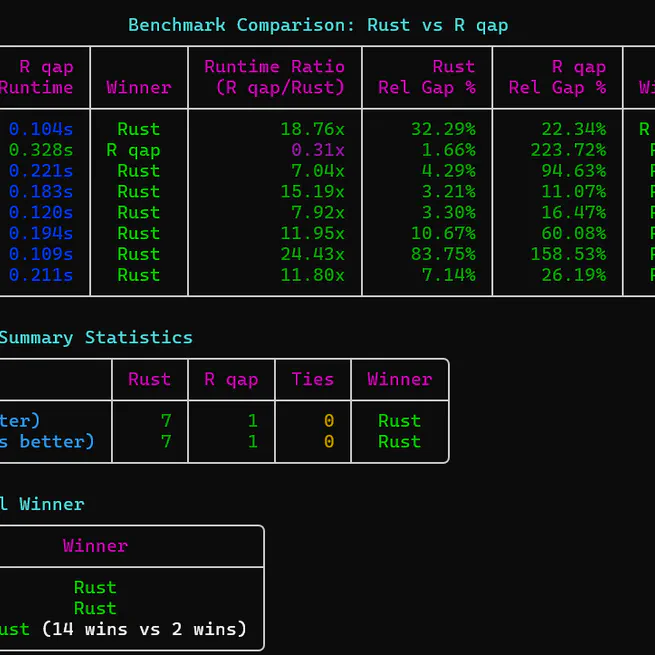This screenshot has height=655, width=655.
Task: Select the 's better)' row label
Action: tap(47, 442)
